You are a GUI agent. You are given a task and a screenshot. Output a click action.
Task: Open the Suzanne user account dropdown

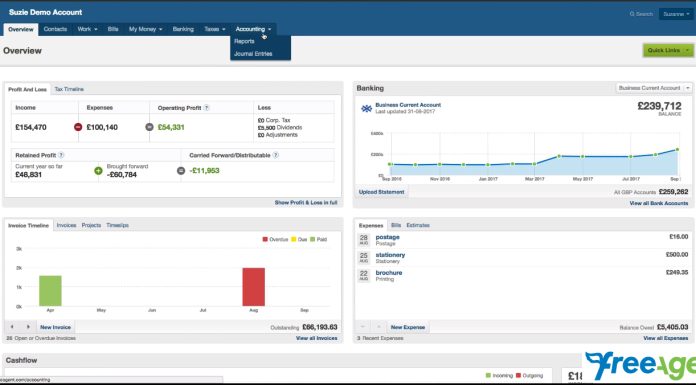(x=676, y=14)
